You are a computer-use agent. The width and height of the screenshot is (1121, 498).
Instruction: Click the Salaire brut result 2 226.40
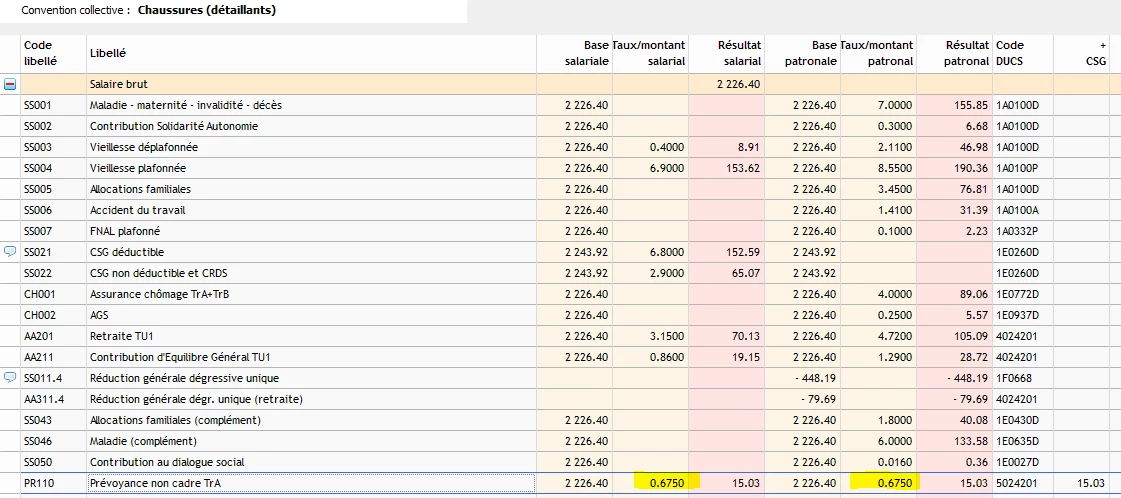click(739, 85)
